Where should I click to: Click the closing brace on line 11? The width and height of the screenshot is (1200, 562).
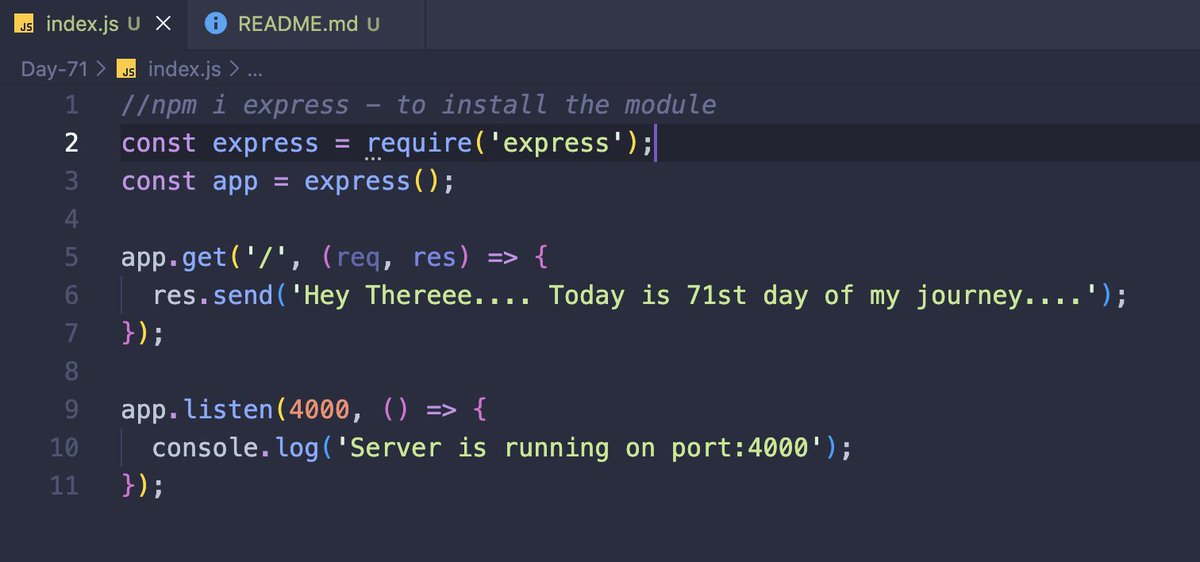point(128,485)
